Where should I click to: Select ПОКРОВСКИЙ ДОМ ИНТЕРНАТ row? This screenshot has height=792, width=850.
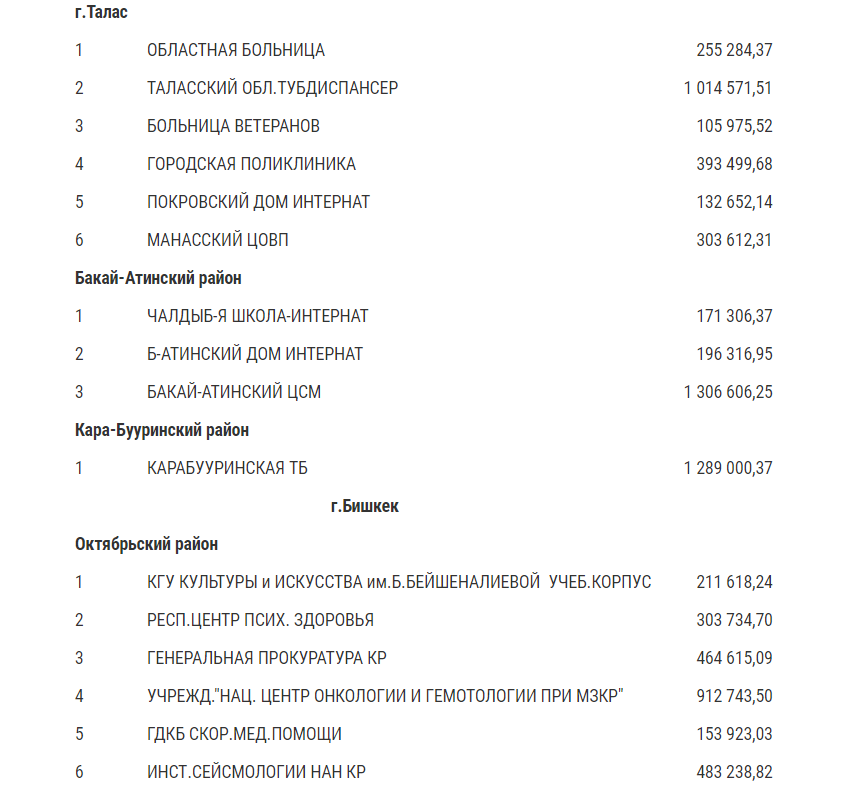258,202
